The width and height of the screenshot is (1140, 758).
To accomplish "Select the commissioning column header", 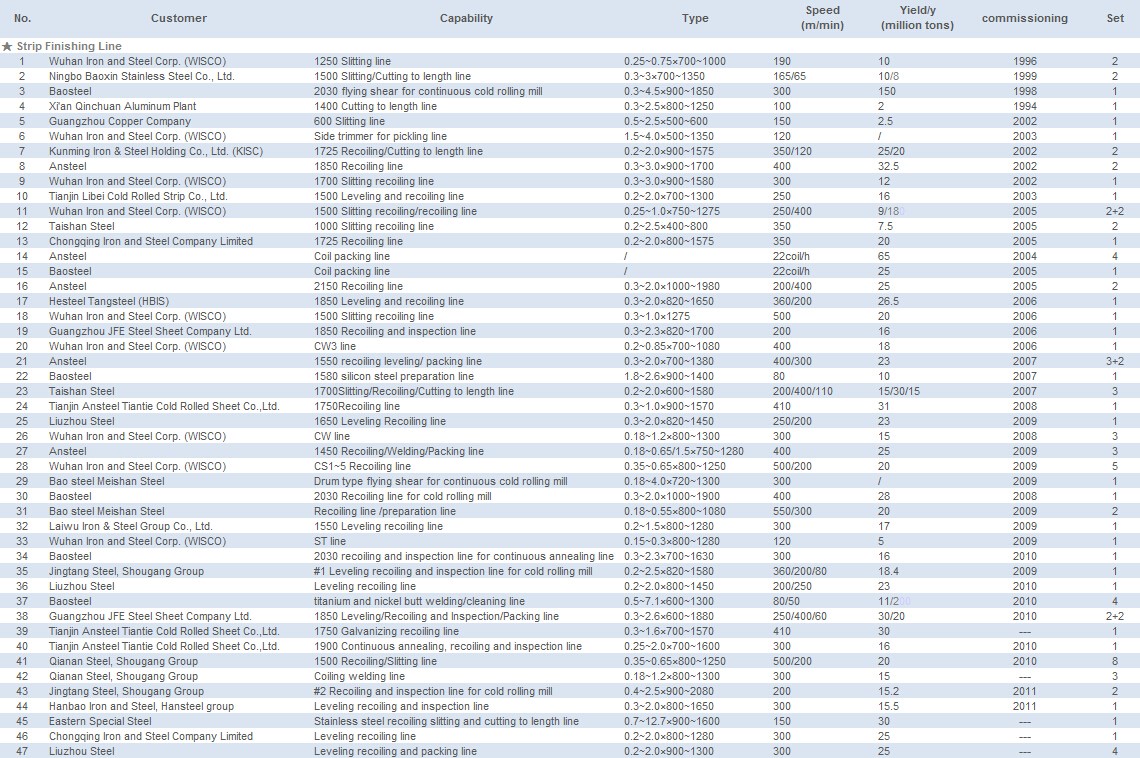I will 1024,18.
